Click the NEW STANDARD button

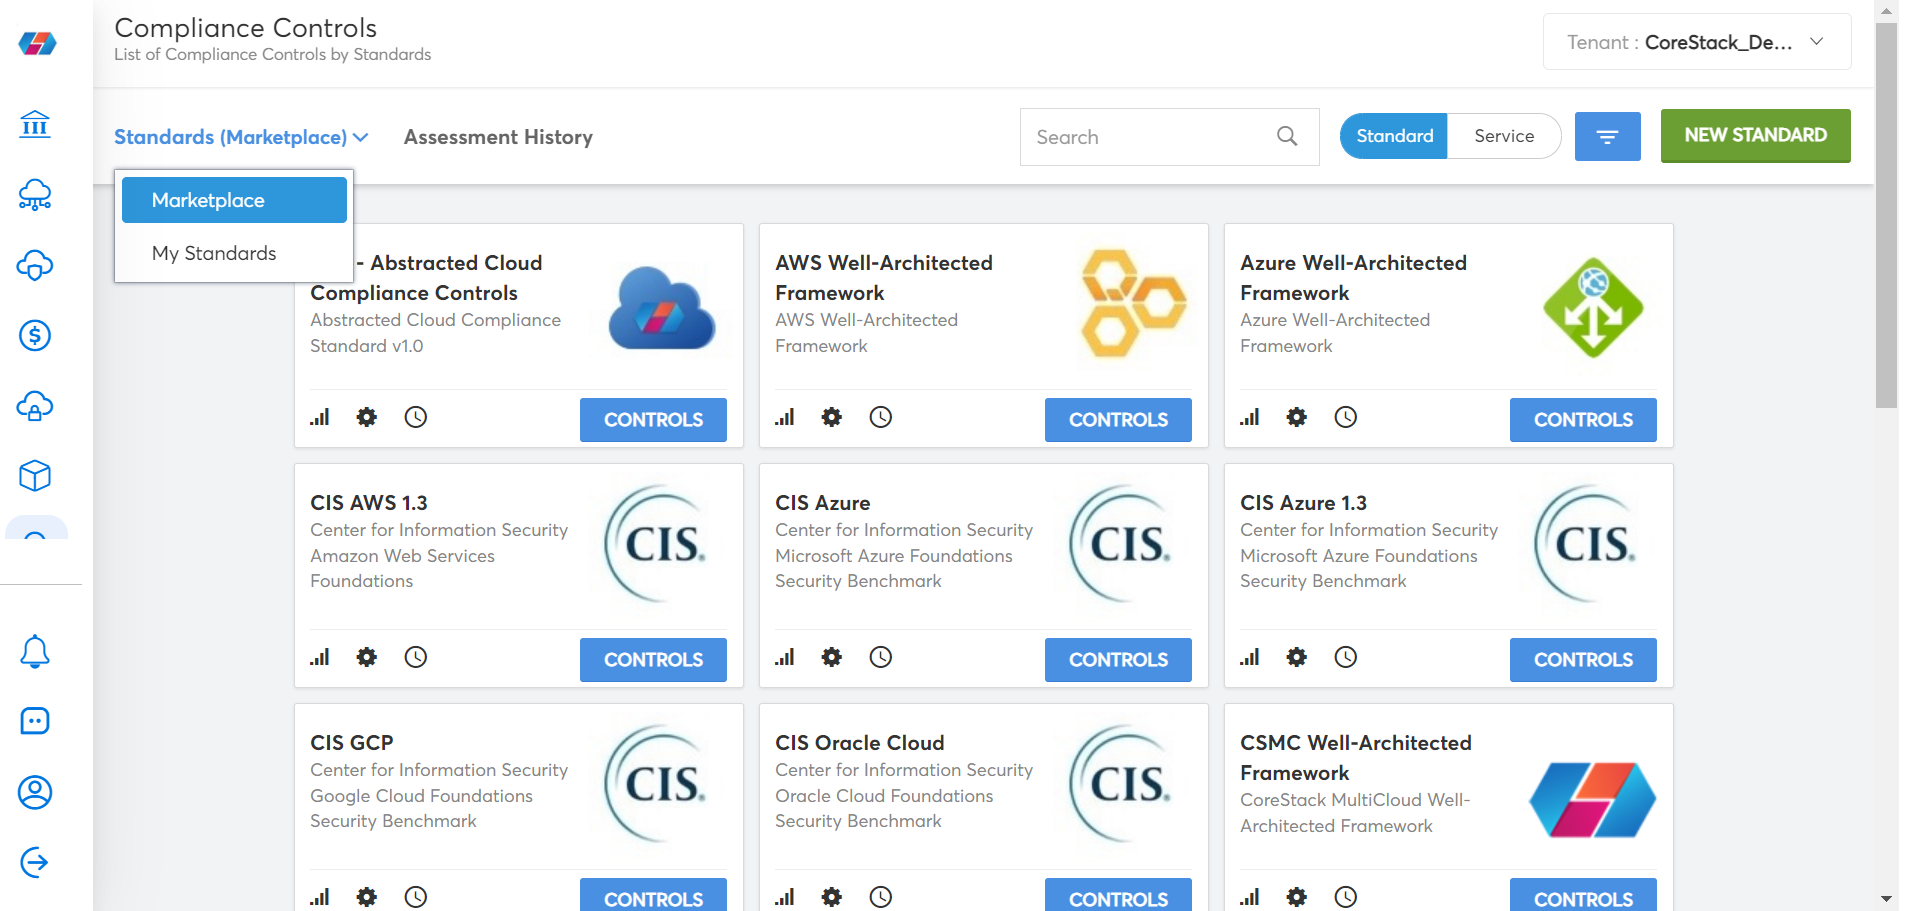pyautogui.click(x=1755, y=136)
